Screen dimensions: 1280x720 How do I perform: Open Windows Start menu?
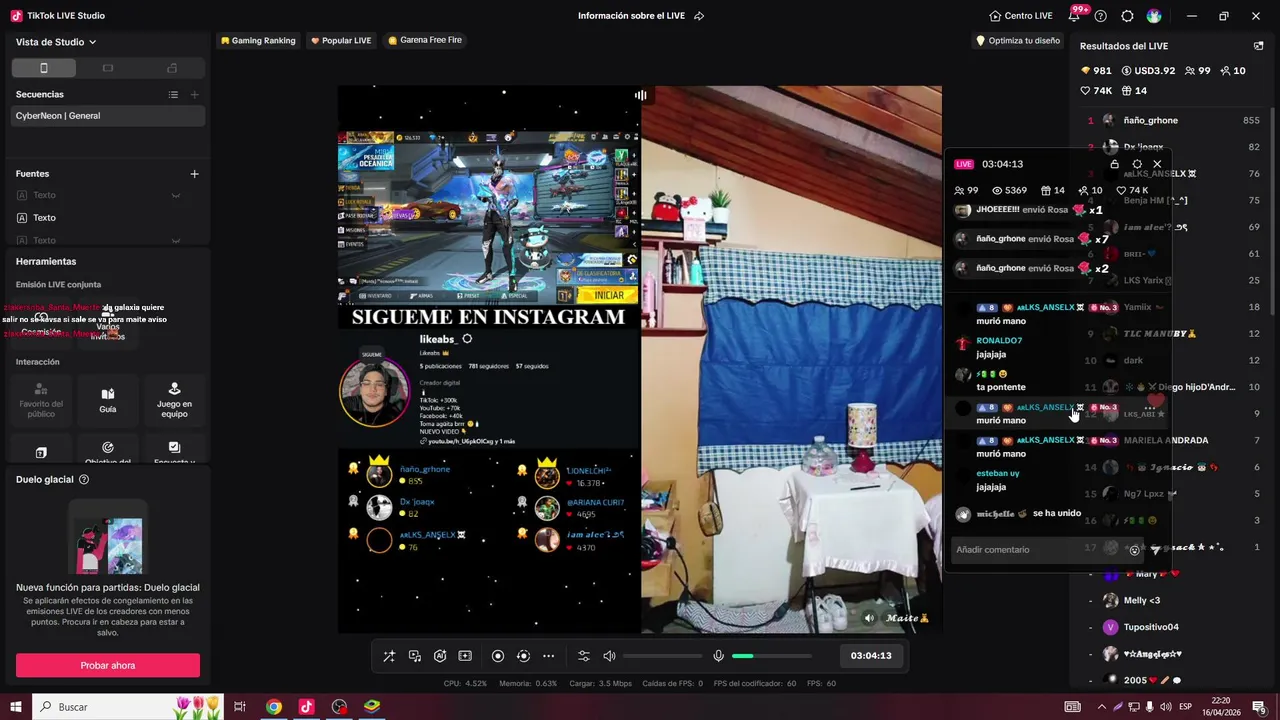coord(16,707)
